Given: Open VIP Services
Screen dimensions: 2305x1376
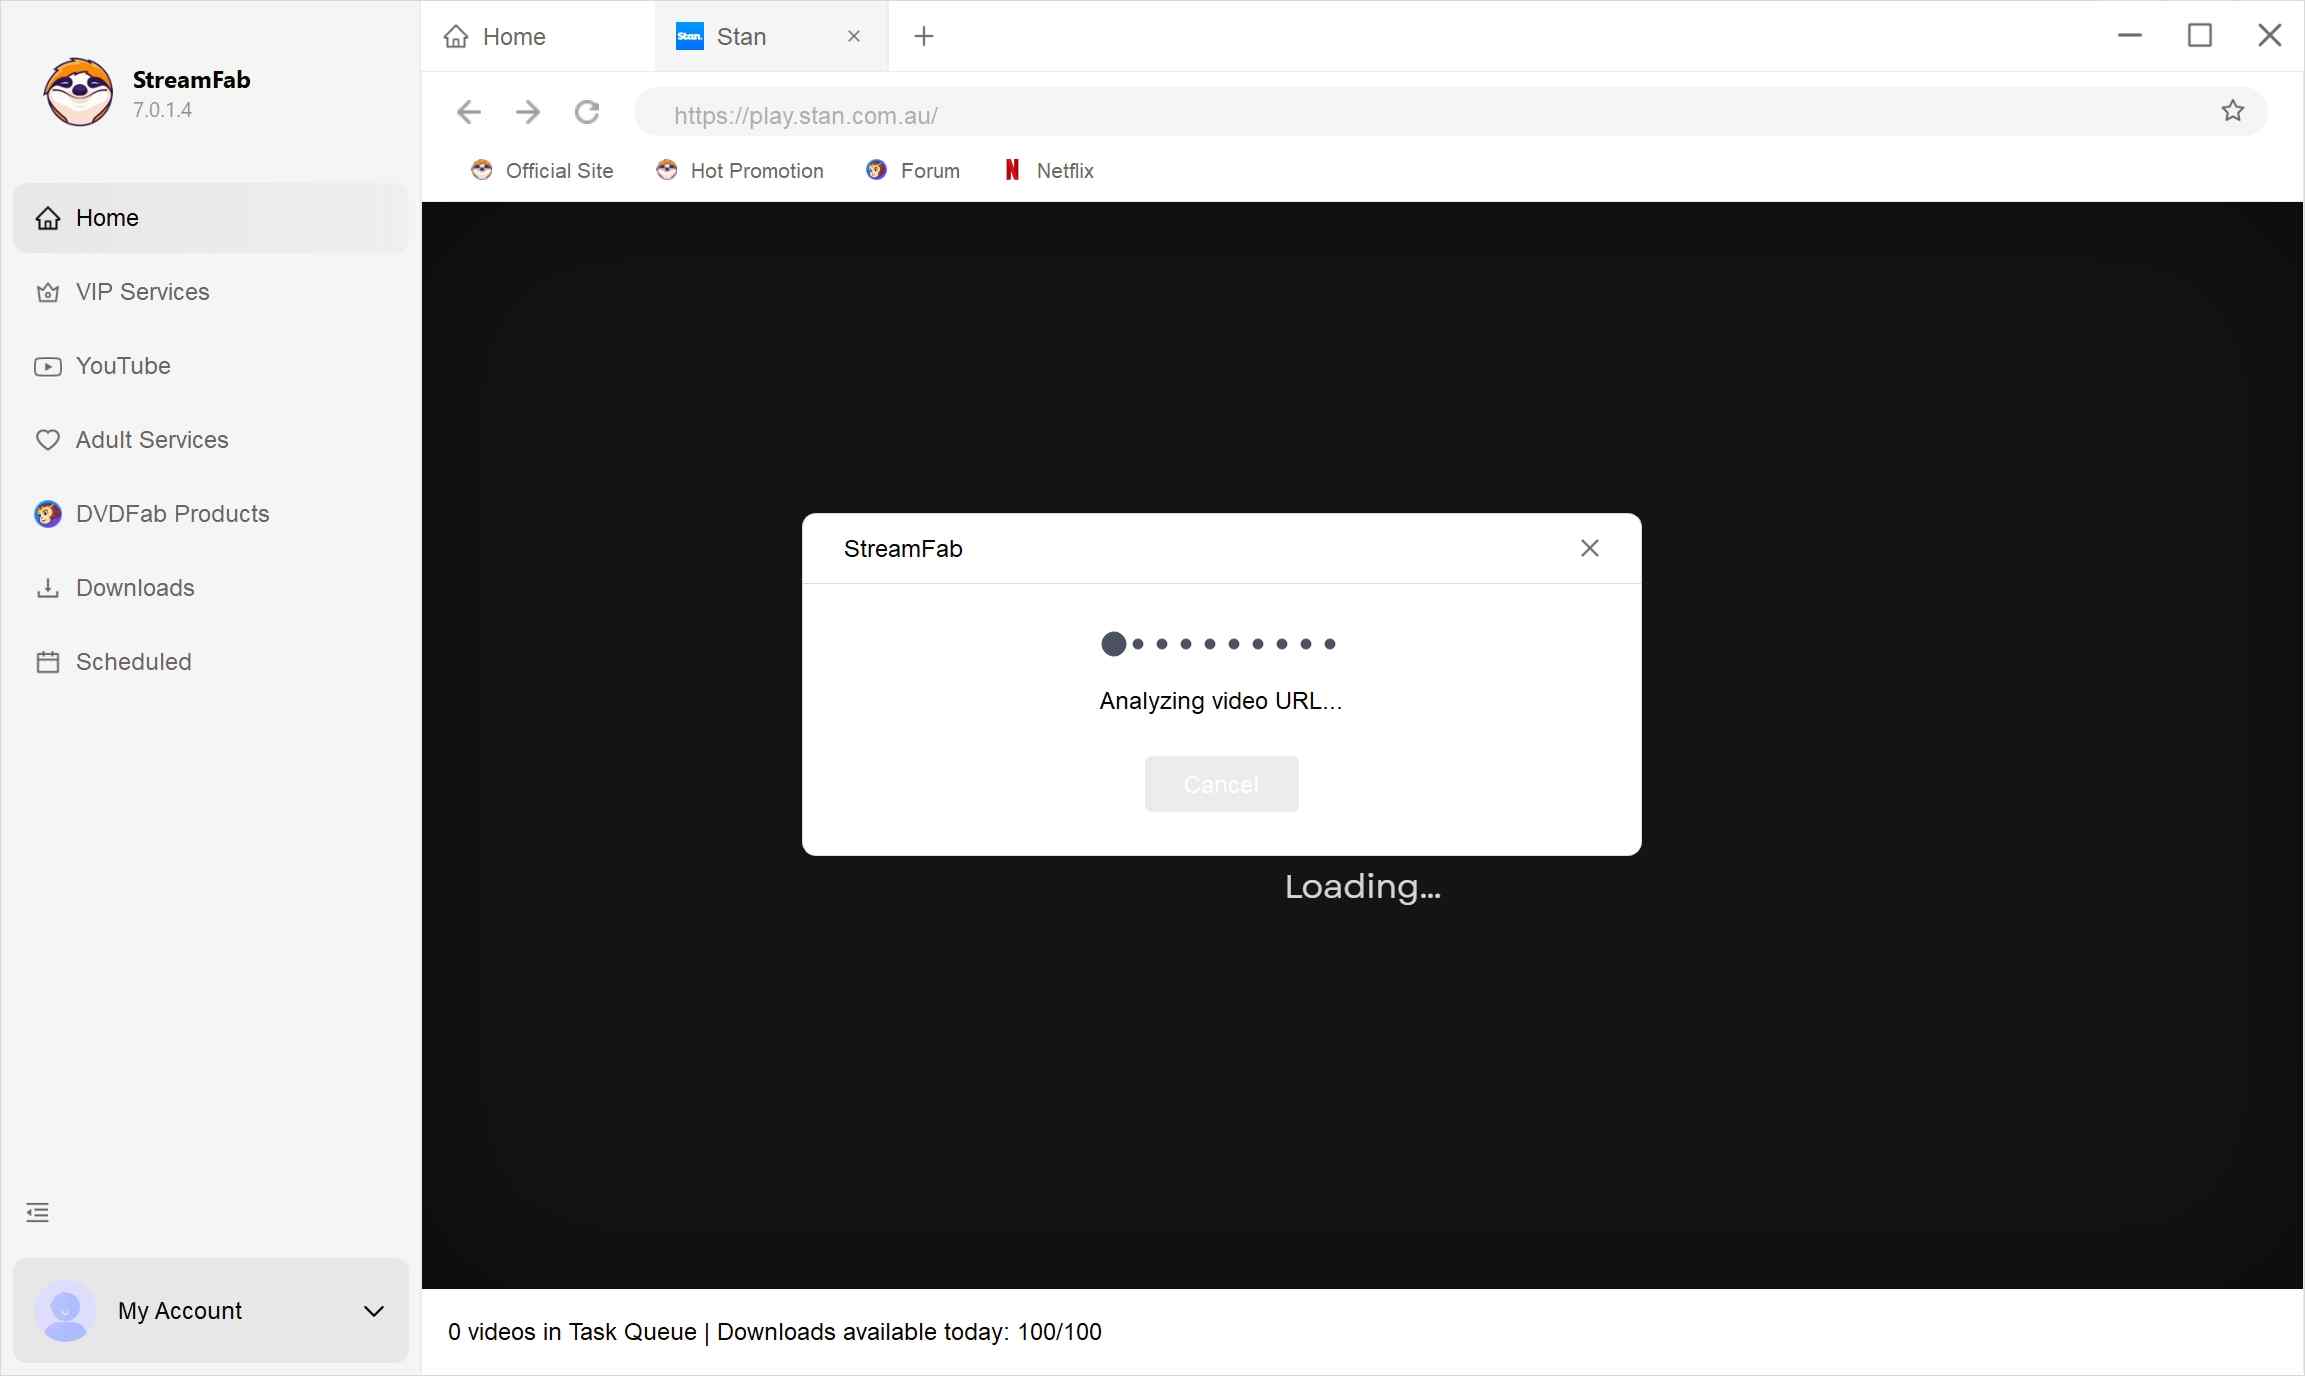Looking at the screenshot, I should [x=141, y=292].
